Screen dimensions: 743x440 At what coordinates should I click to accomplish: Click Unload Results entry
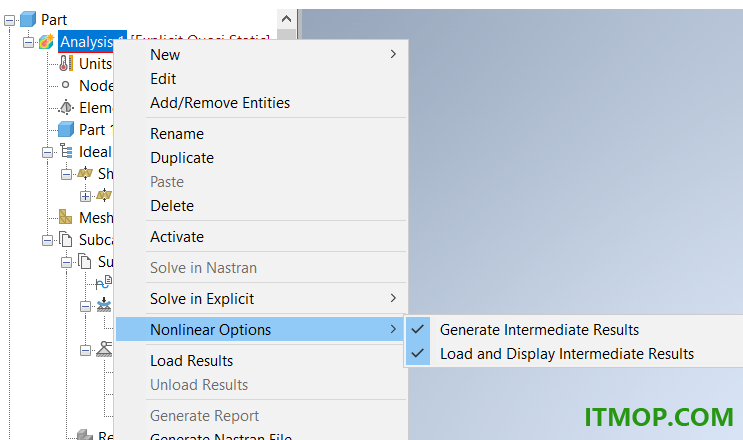(x=261, y=385)
